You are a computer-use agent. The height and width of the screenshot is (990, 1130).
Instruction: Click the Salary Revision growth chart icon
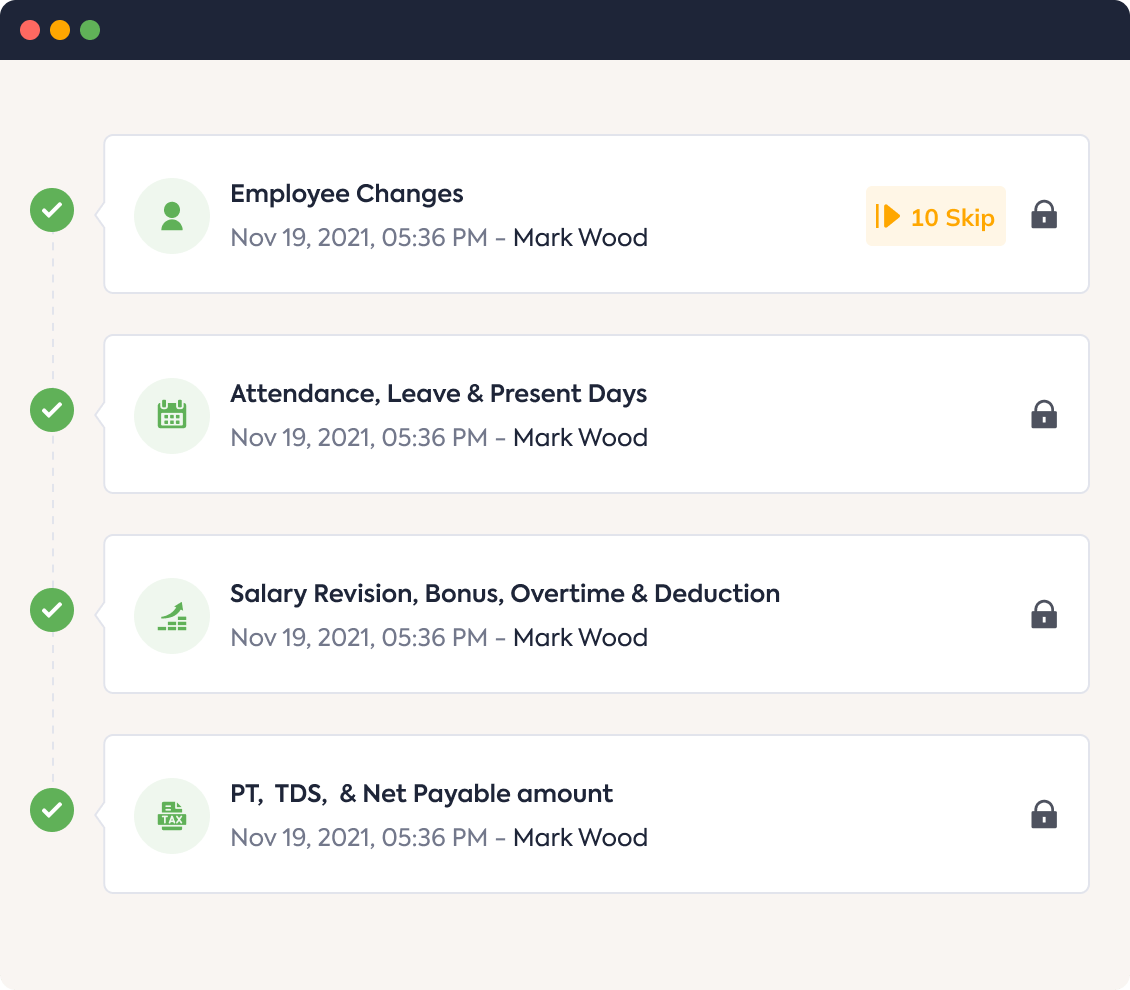point(171,614)
